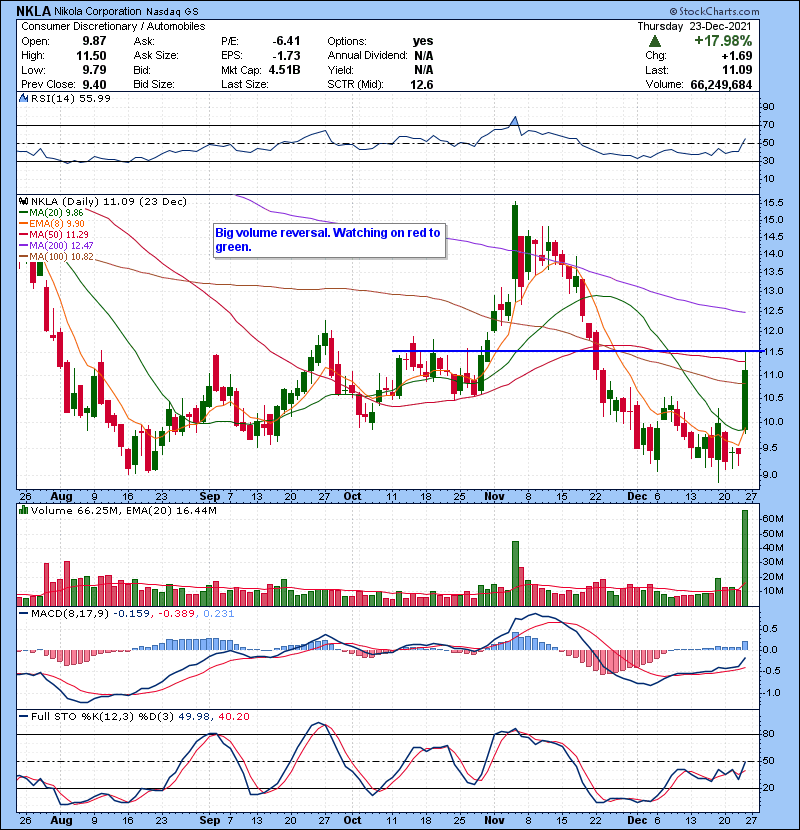Click the NKLA (Daily) 11.09 price label
800x830 pixels.
point(109,201)
